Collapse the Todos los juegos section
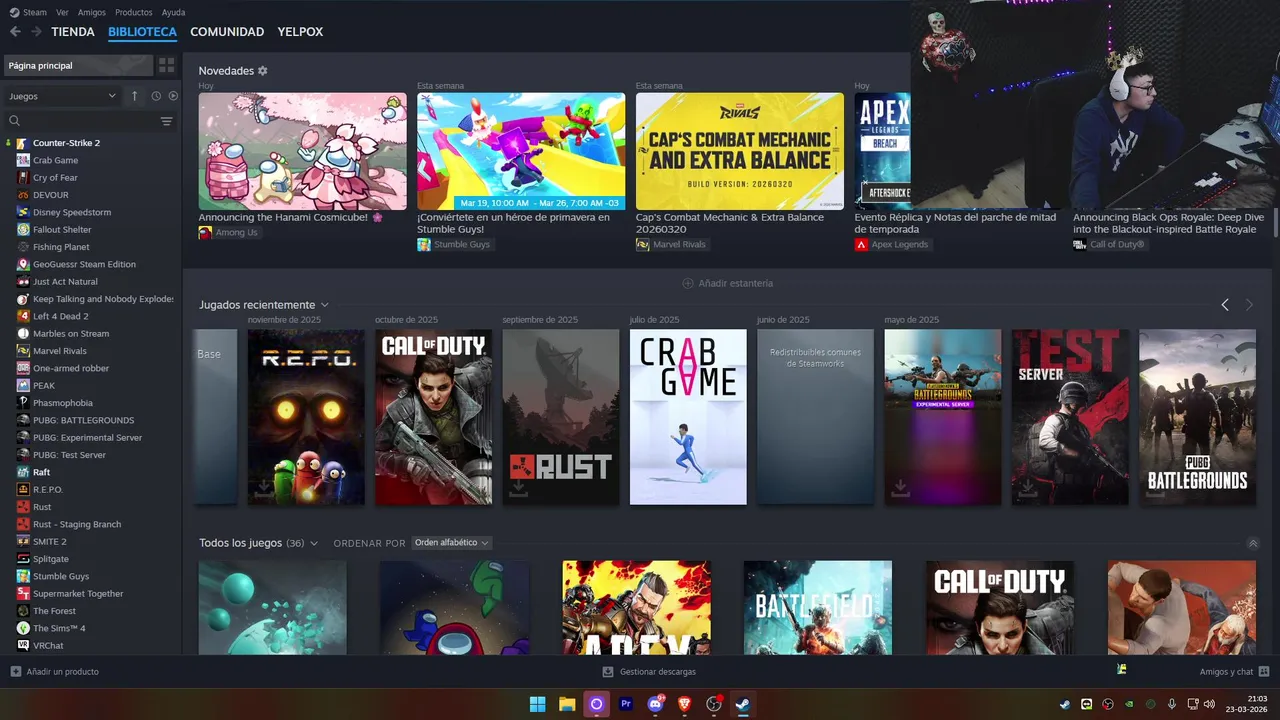 (x=1253, y=544)
